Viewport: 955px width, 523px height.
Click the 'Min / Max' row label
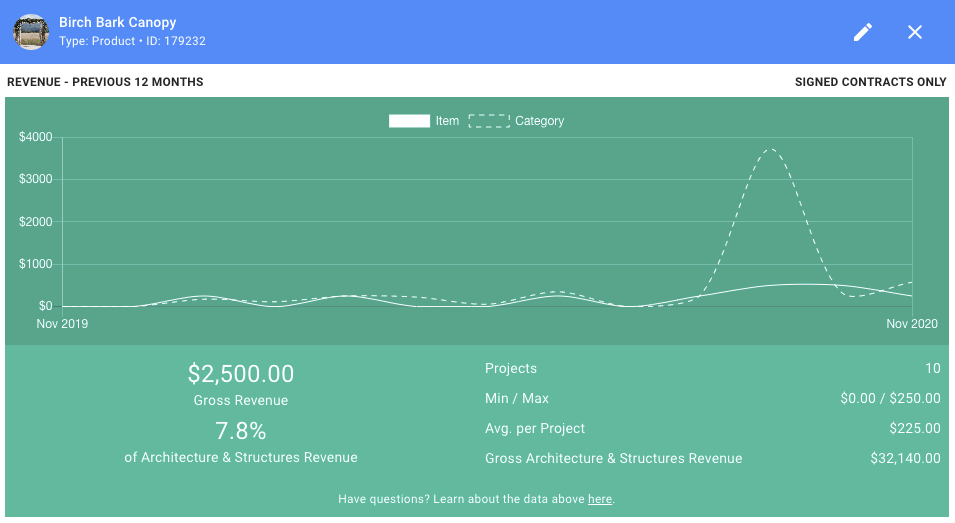(x=516, y=398)
